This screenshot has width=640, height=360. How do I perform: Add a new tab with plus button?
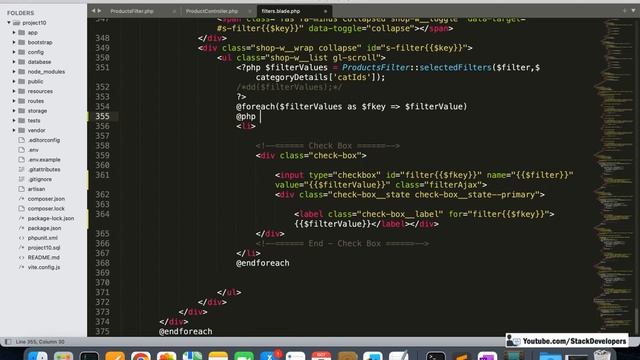tap(624, 11)
